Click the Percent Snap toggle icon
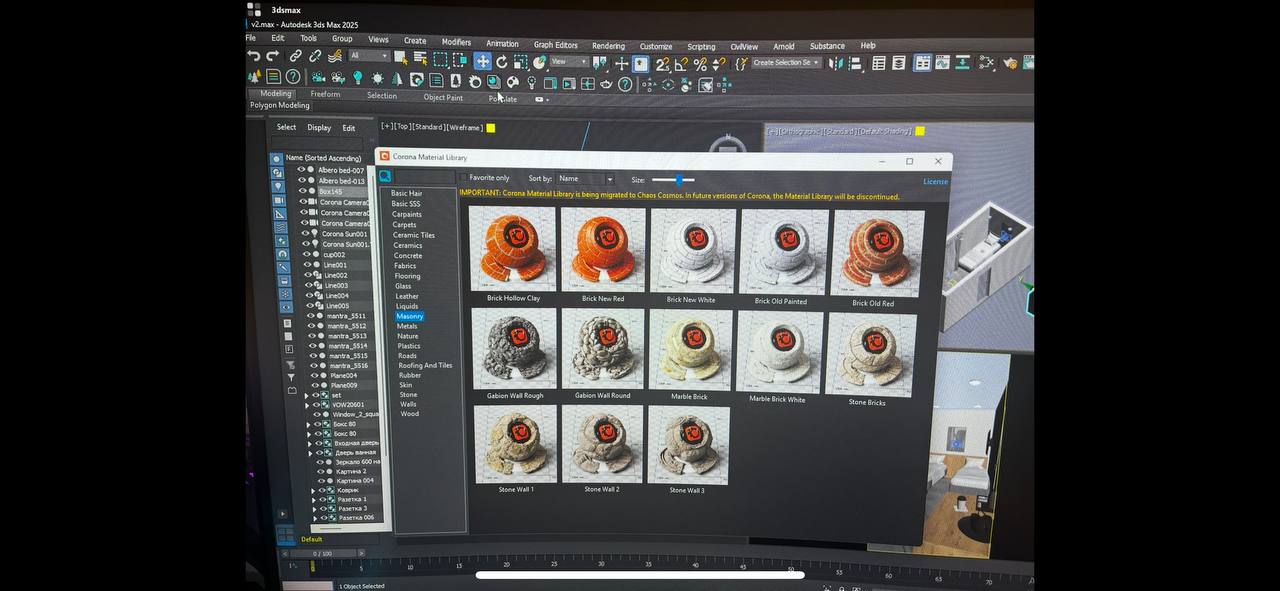This screenshot has height=591, width=1280. point(700,64)
